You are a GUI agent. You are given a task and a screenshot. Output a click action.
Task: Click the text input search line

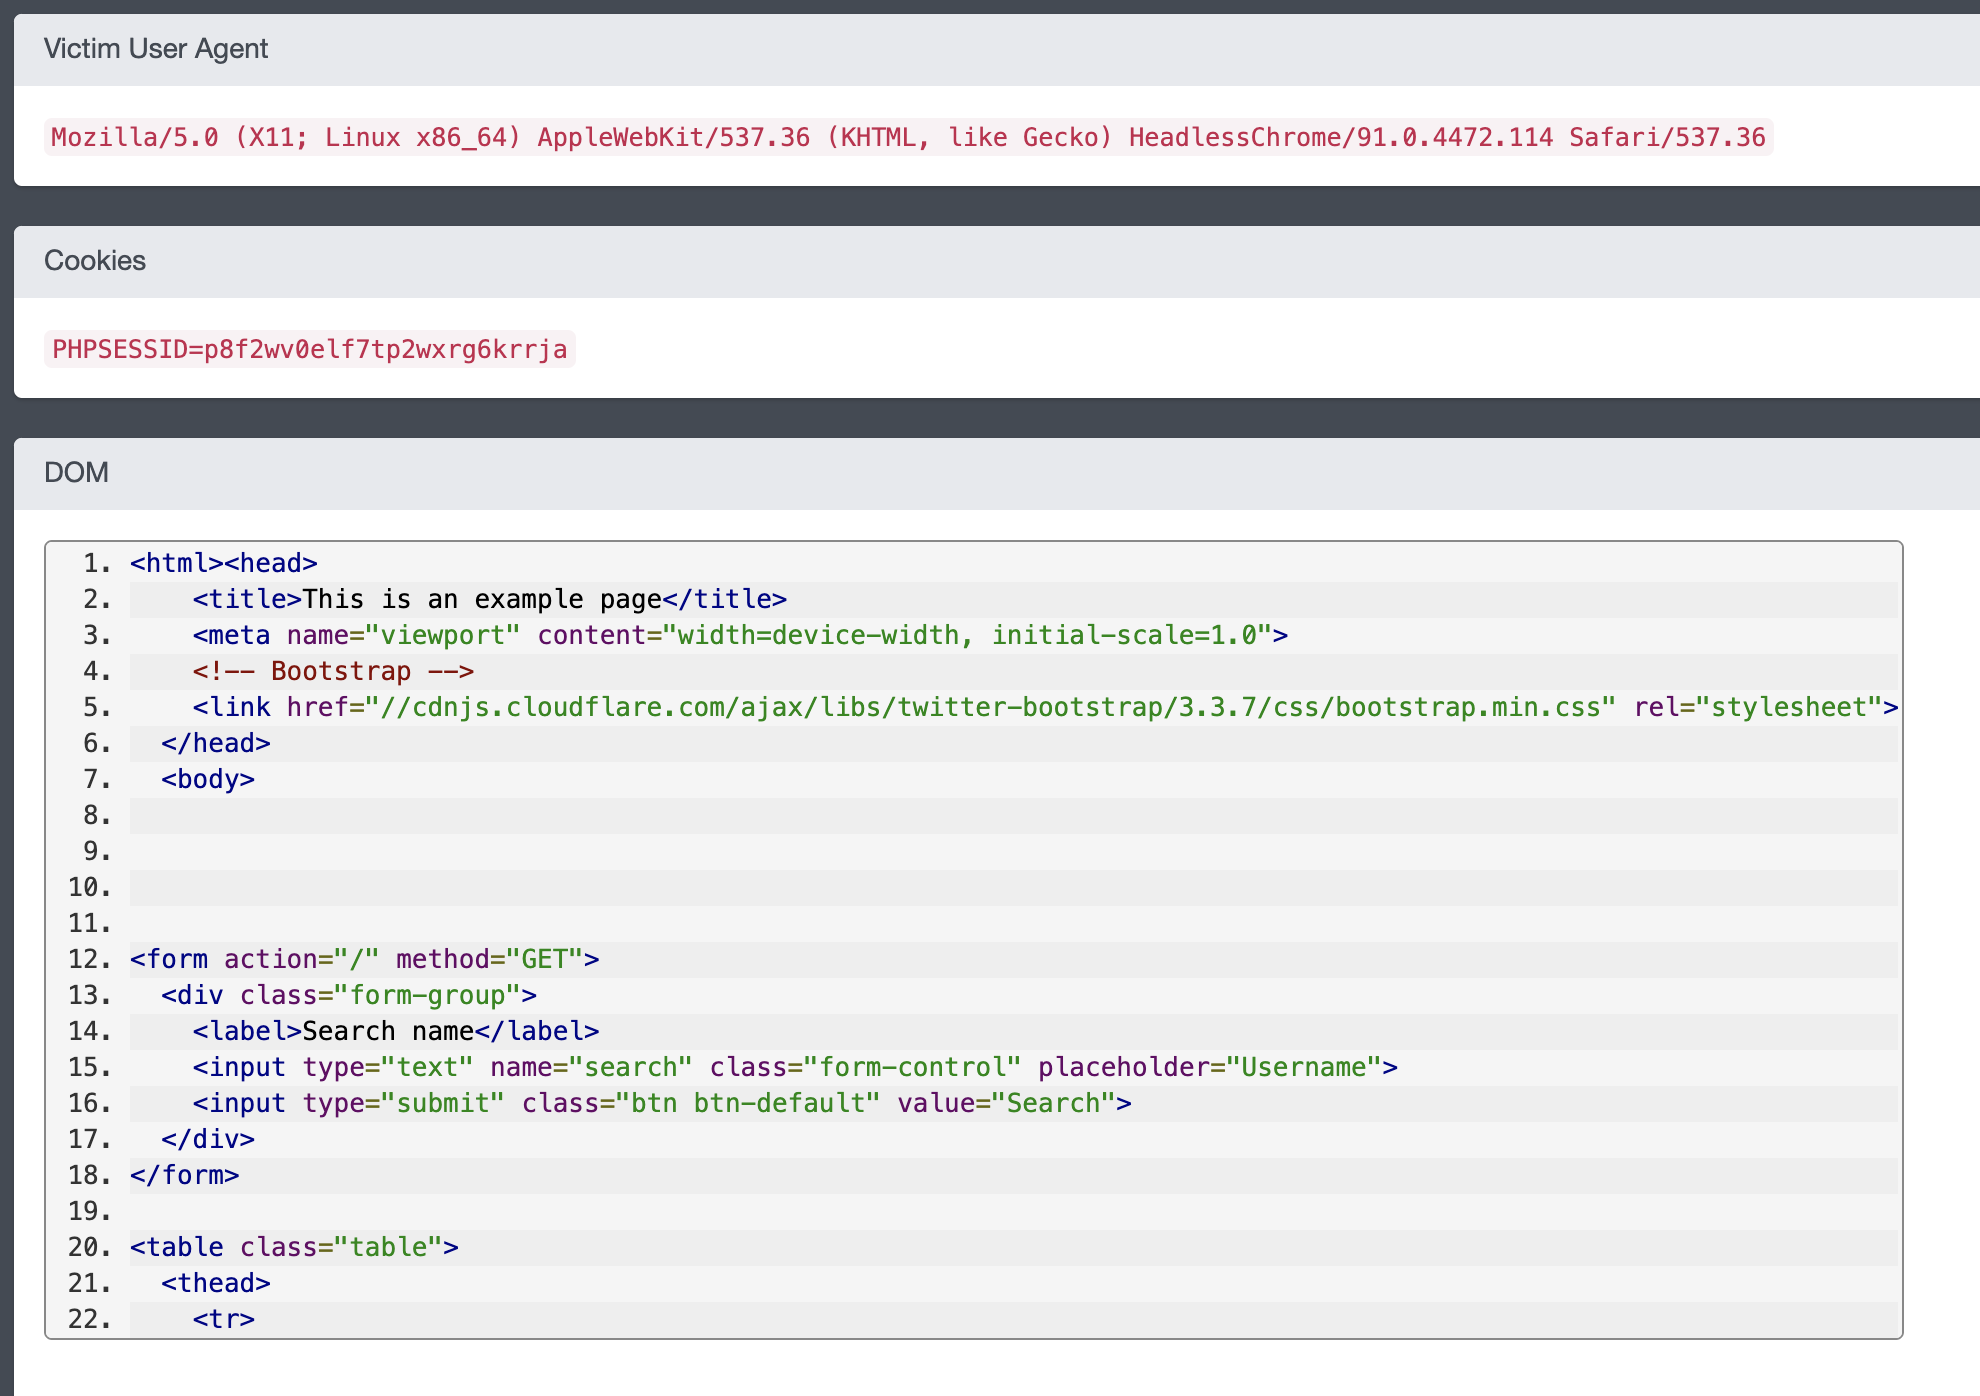click(795, 1067)
